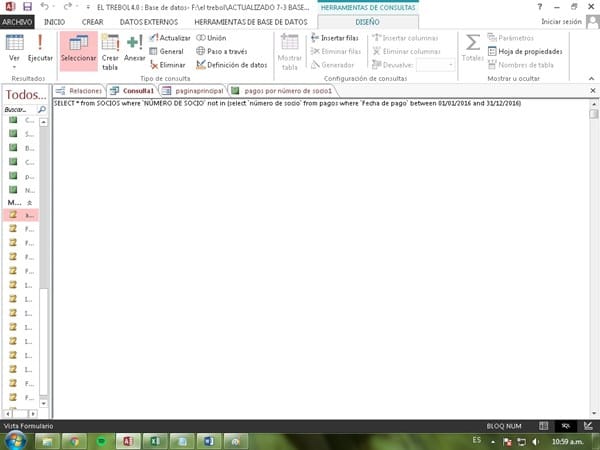
Task: Click Insertar filas
Action: [x=335, y=38]
